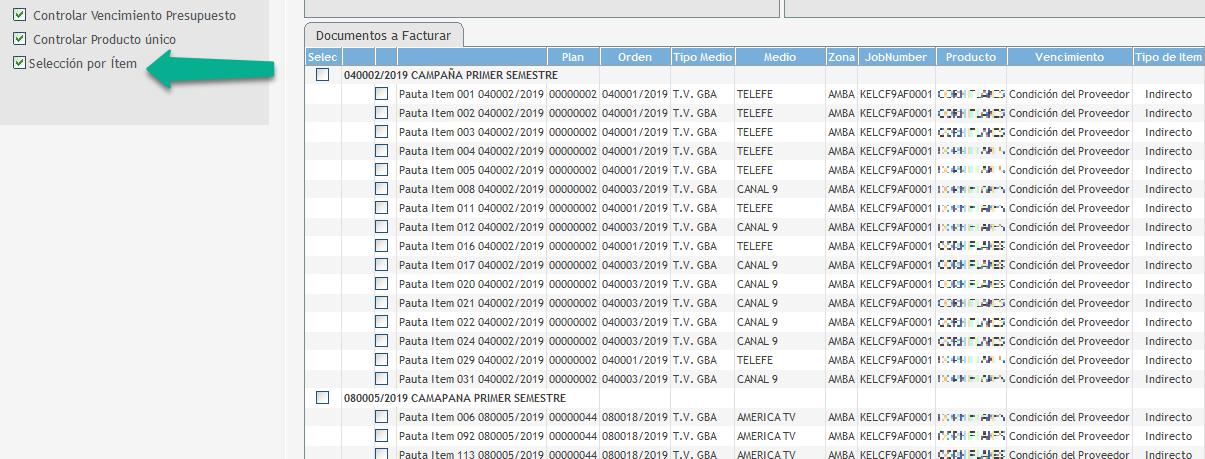
Task: Mark the checkbox for Pauta Item 031
Action: 381,379
